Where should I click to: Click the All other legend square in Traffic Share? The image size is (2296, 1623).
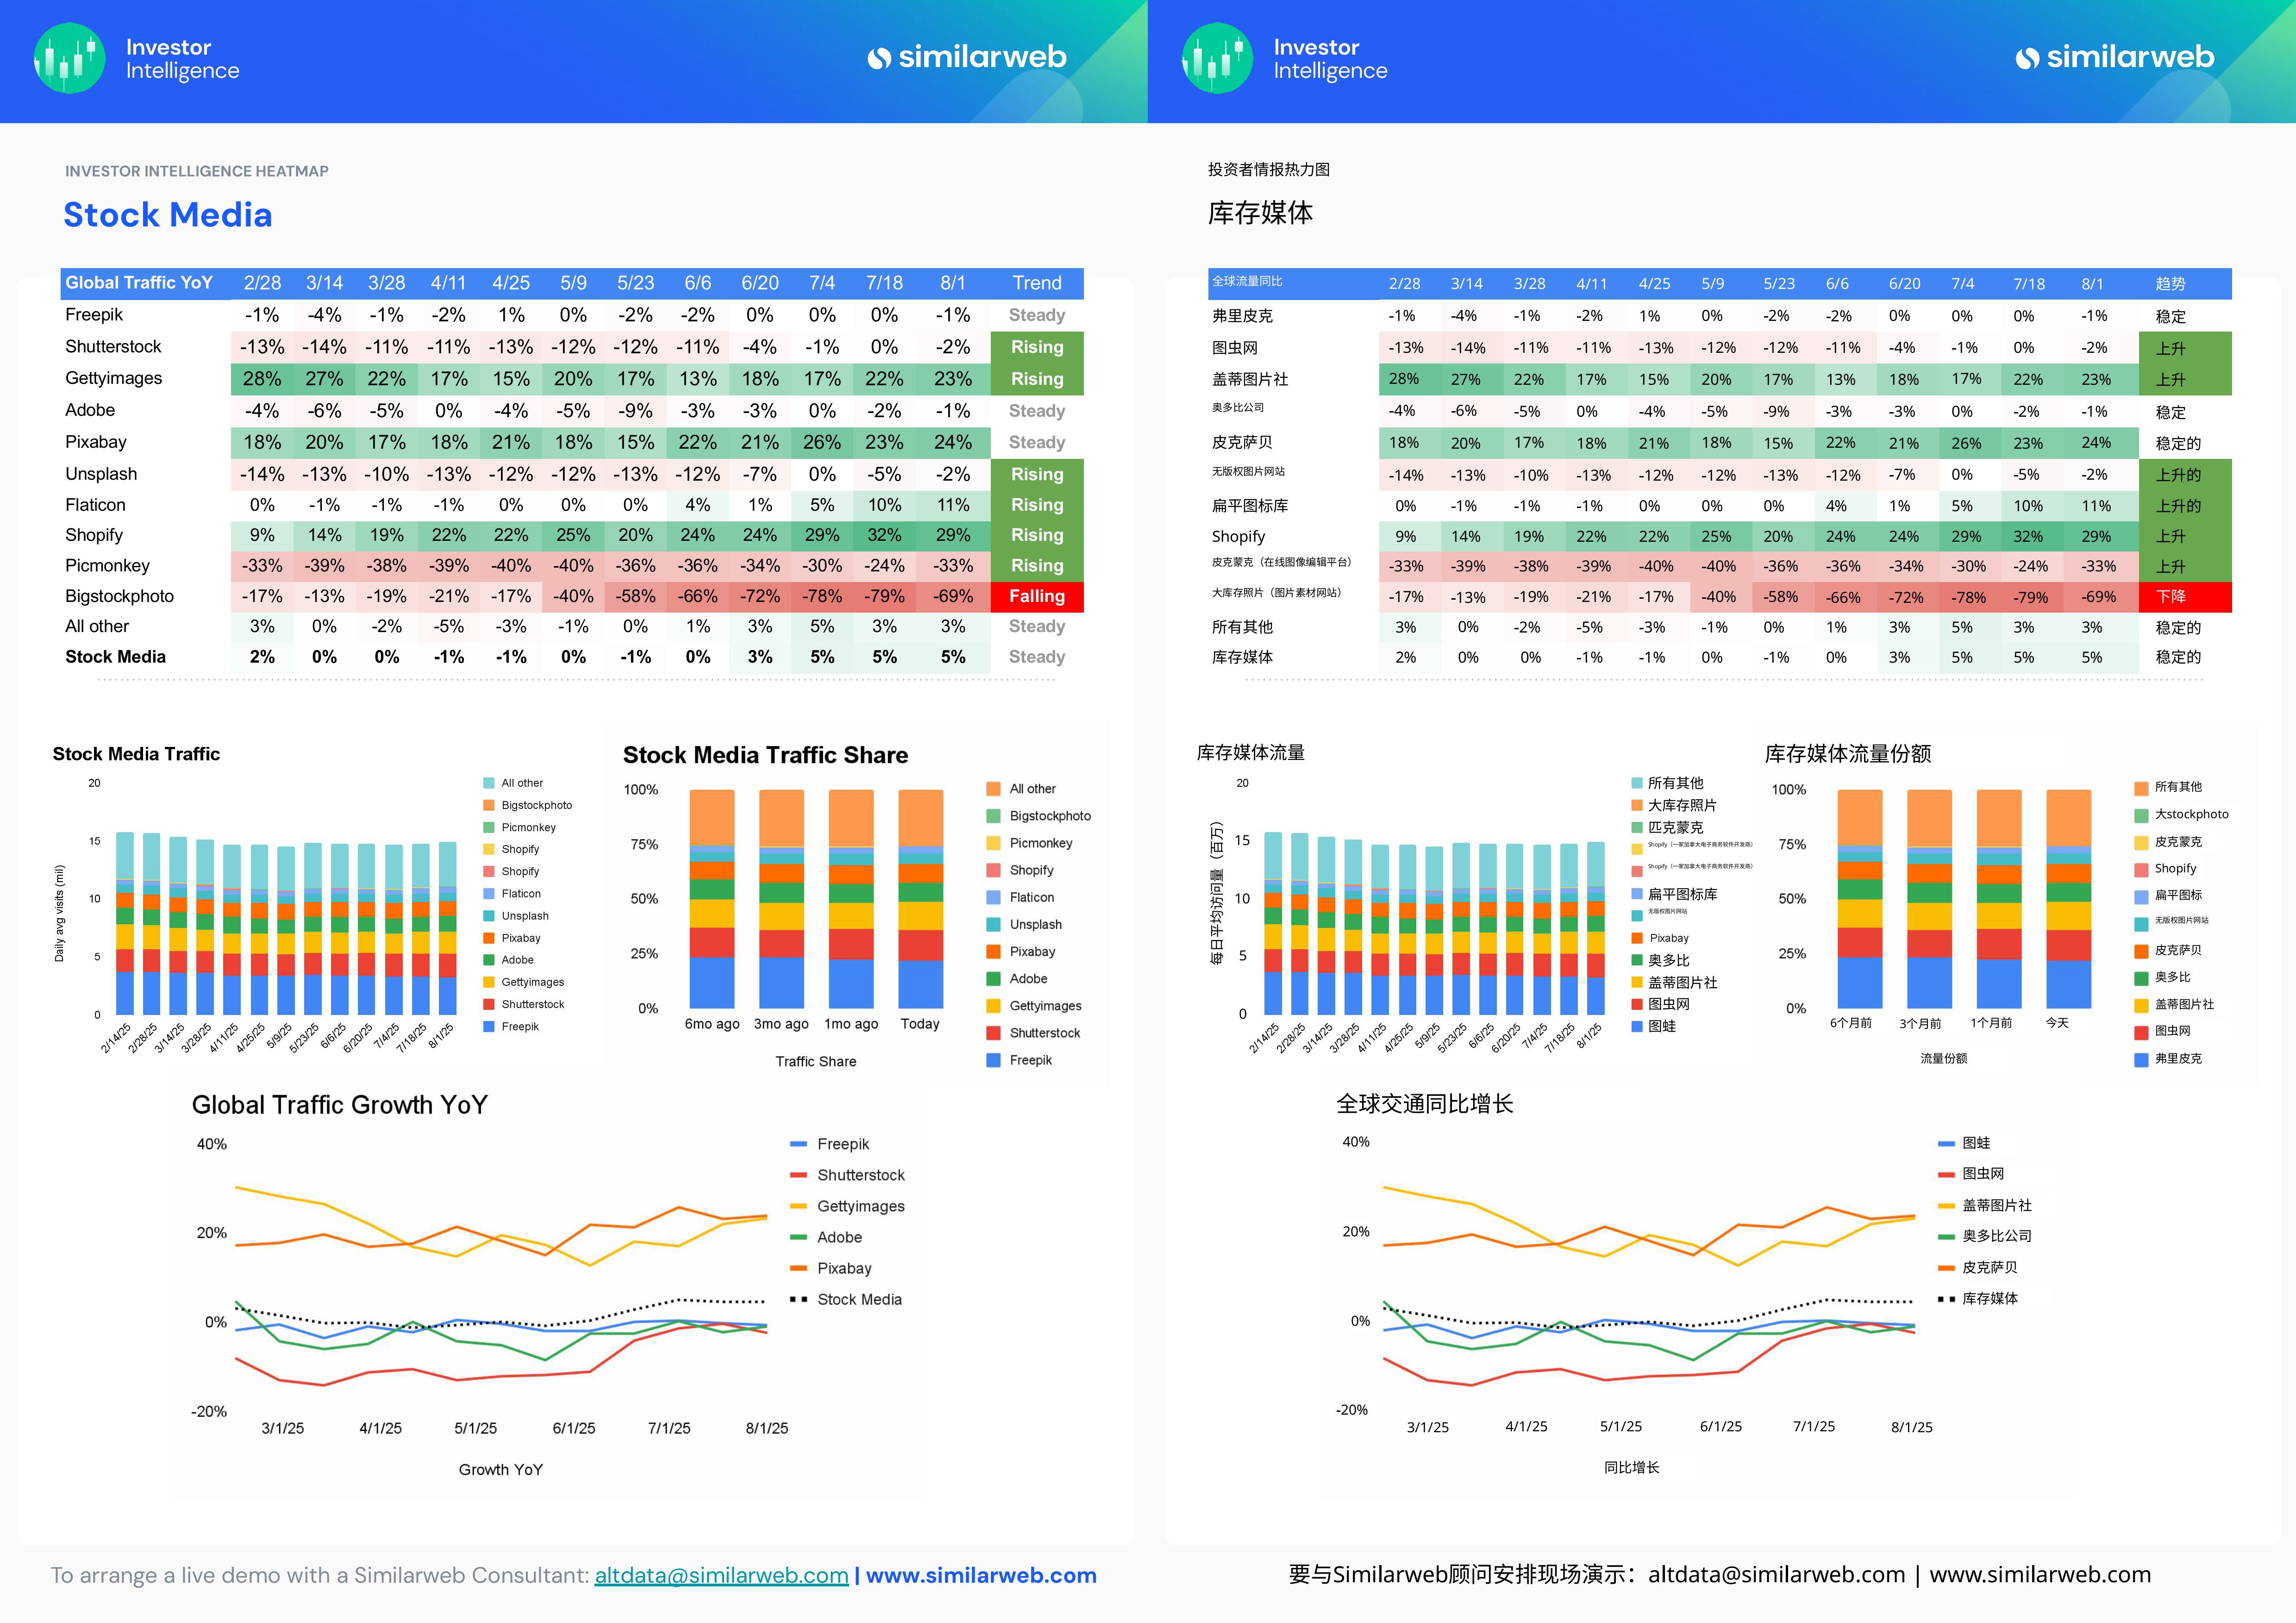click(993, 789)
